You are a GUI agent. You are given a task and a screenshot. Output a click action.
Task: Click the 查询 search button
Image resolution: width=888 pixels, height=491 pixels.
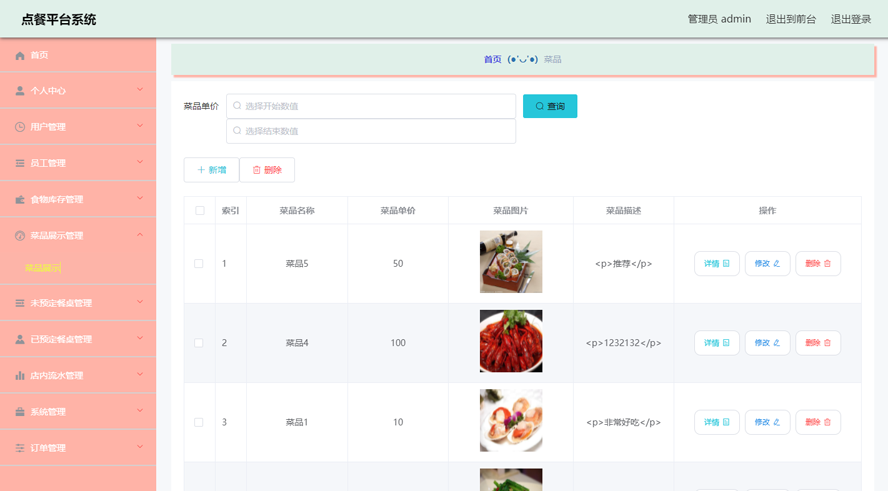pos(550,106)
